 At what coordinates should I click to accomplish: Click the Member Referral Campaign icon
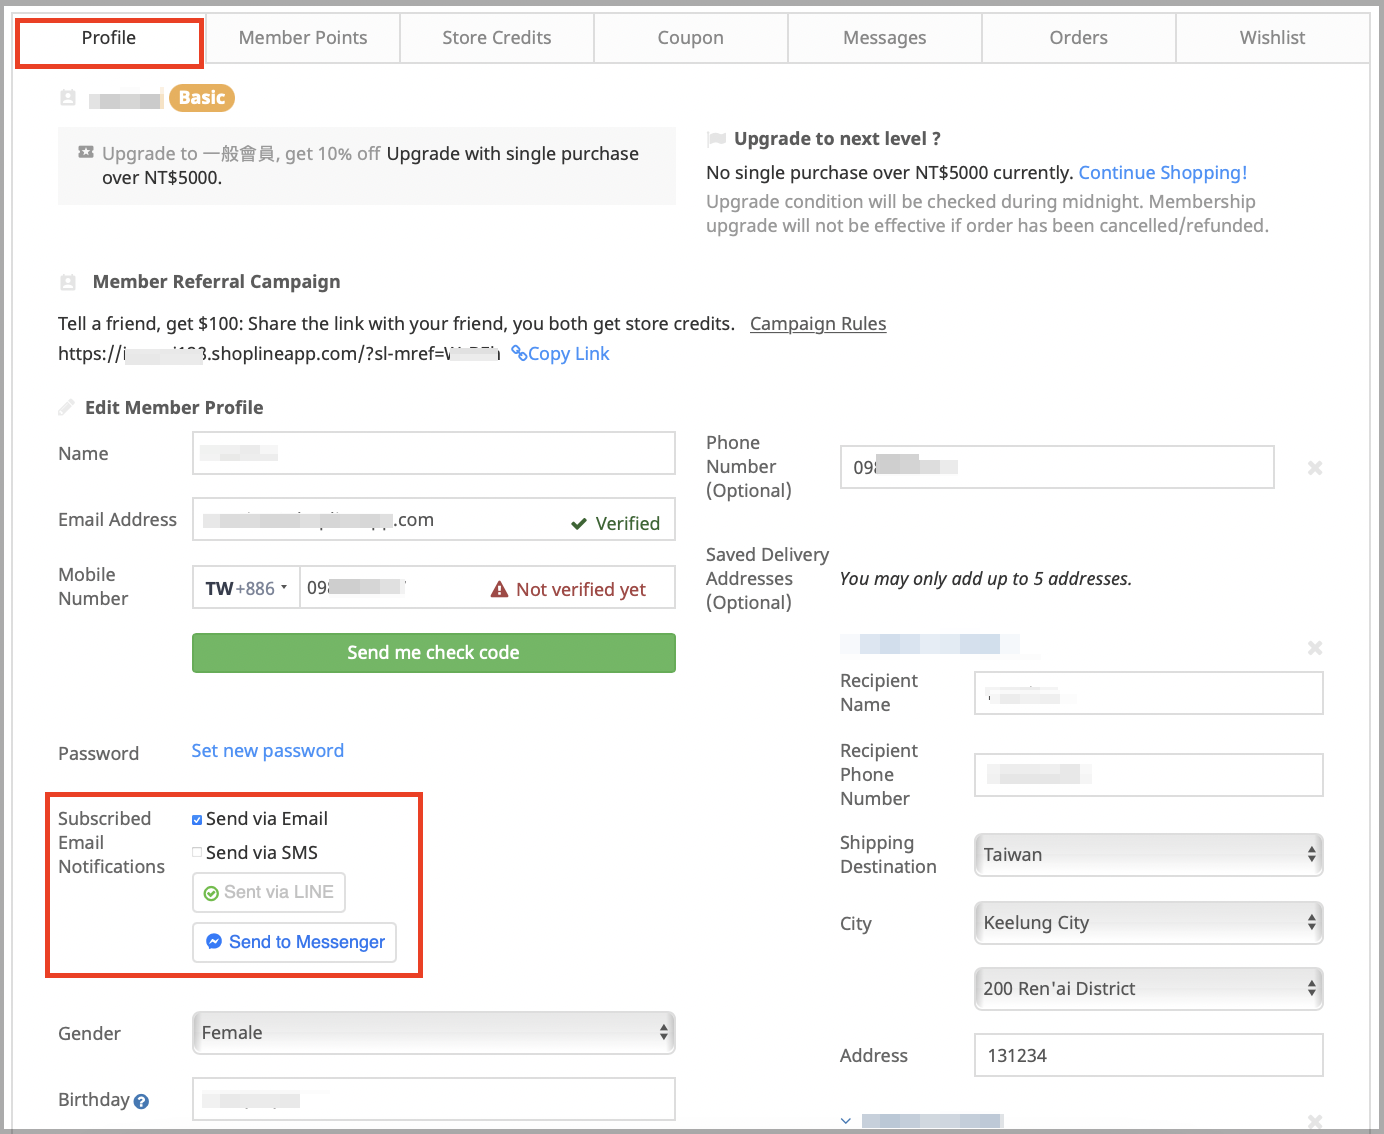(68, 283)
